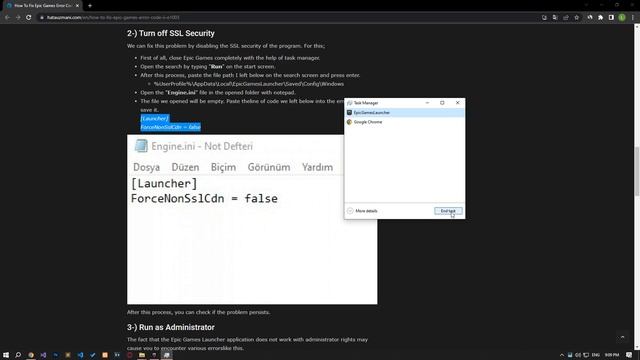The image size is (640, 360).
Task: Click EpicGamesLauncher process icon
Action: pyautogui.click(x=349, y=112)
